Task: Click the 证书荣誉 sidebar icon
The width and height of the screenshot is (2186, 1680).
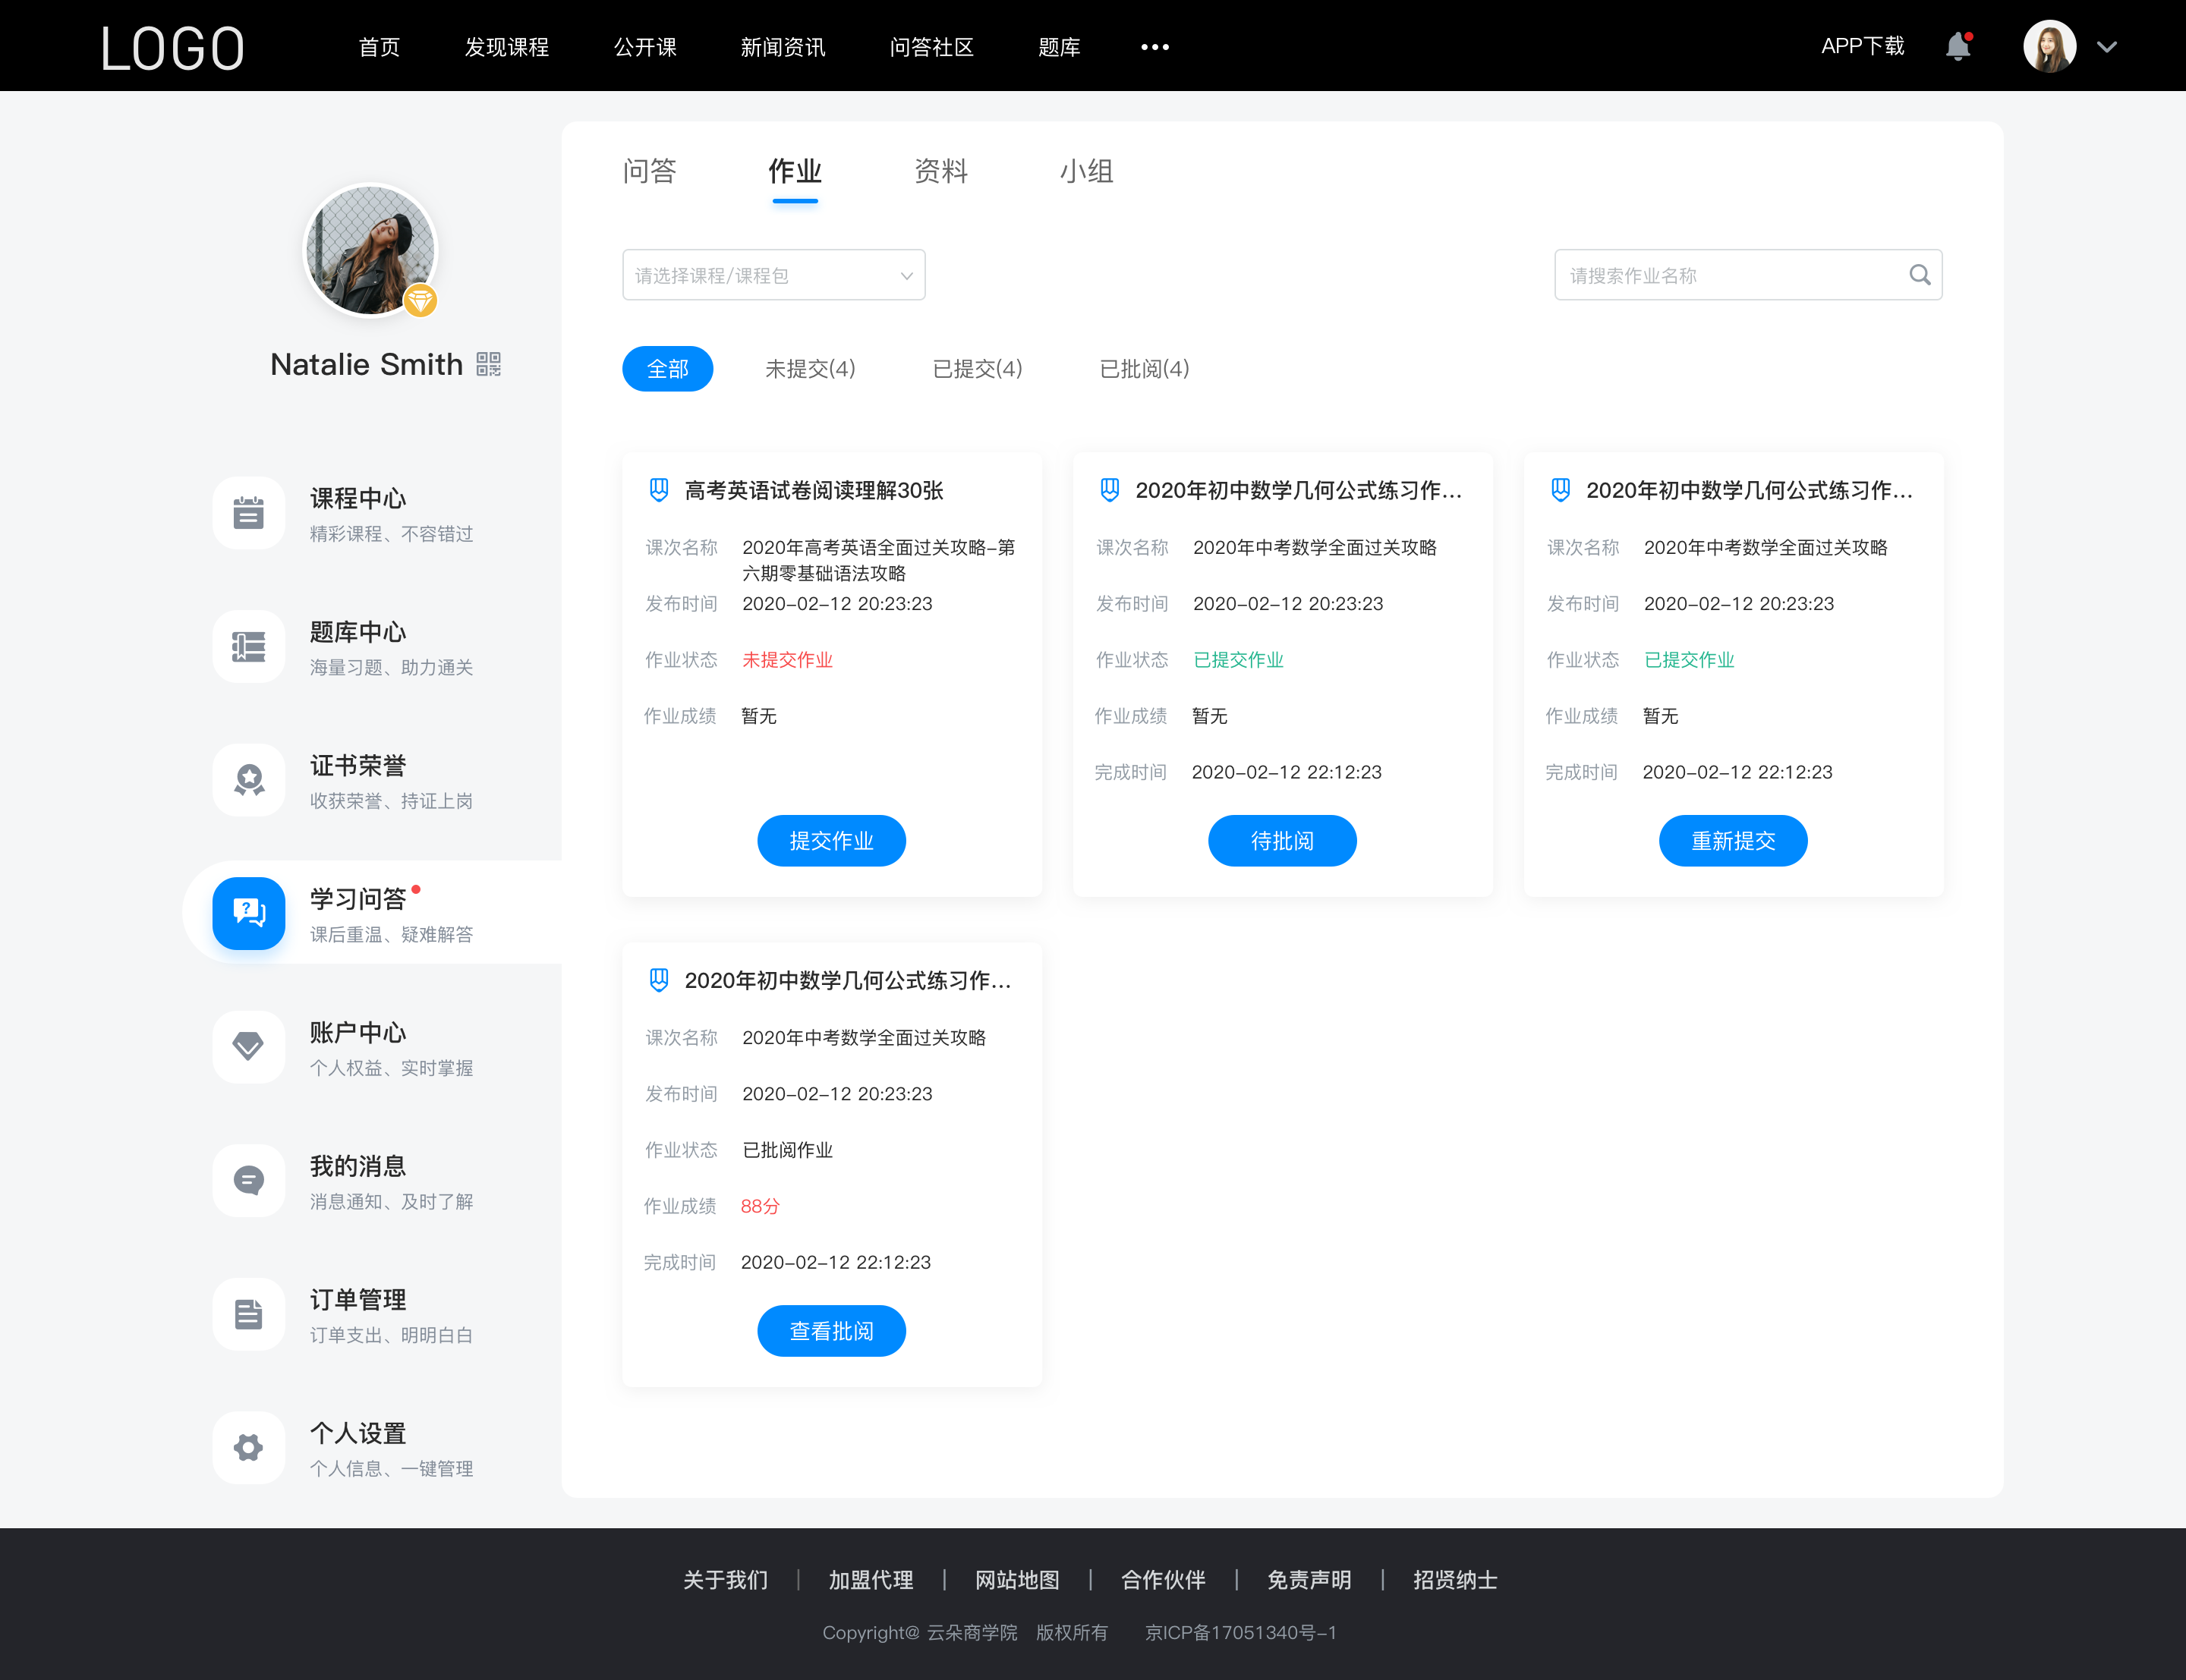Action: coord(249,780)
